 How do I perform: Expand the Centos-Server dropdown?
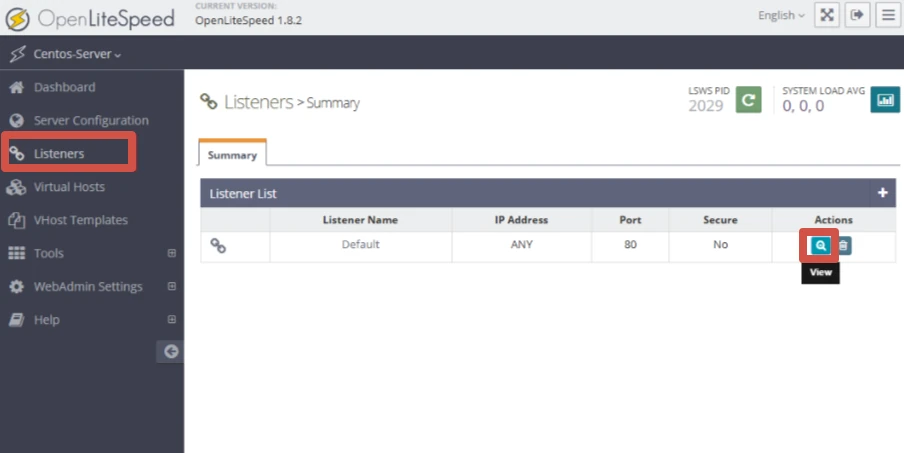77,54
